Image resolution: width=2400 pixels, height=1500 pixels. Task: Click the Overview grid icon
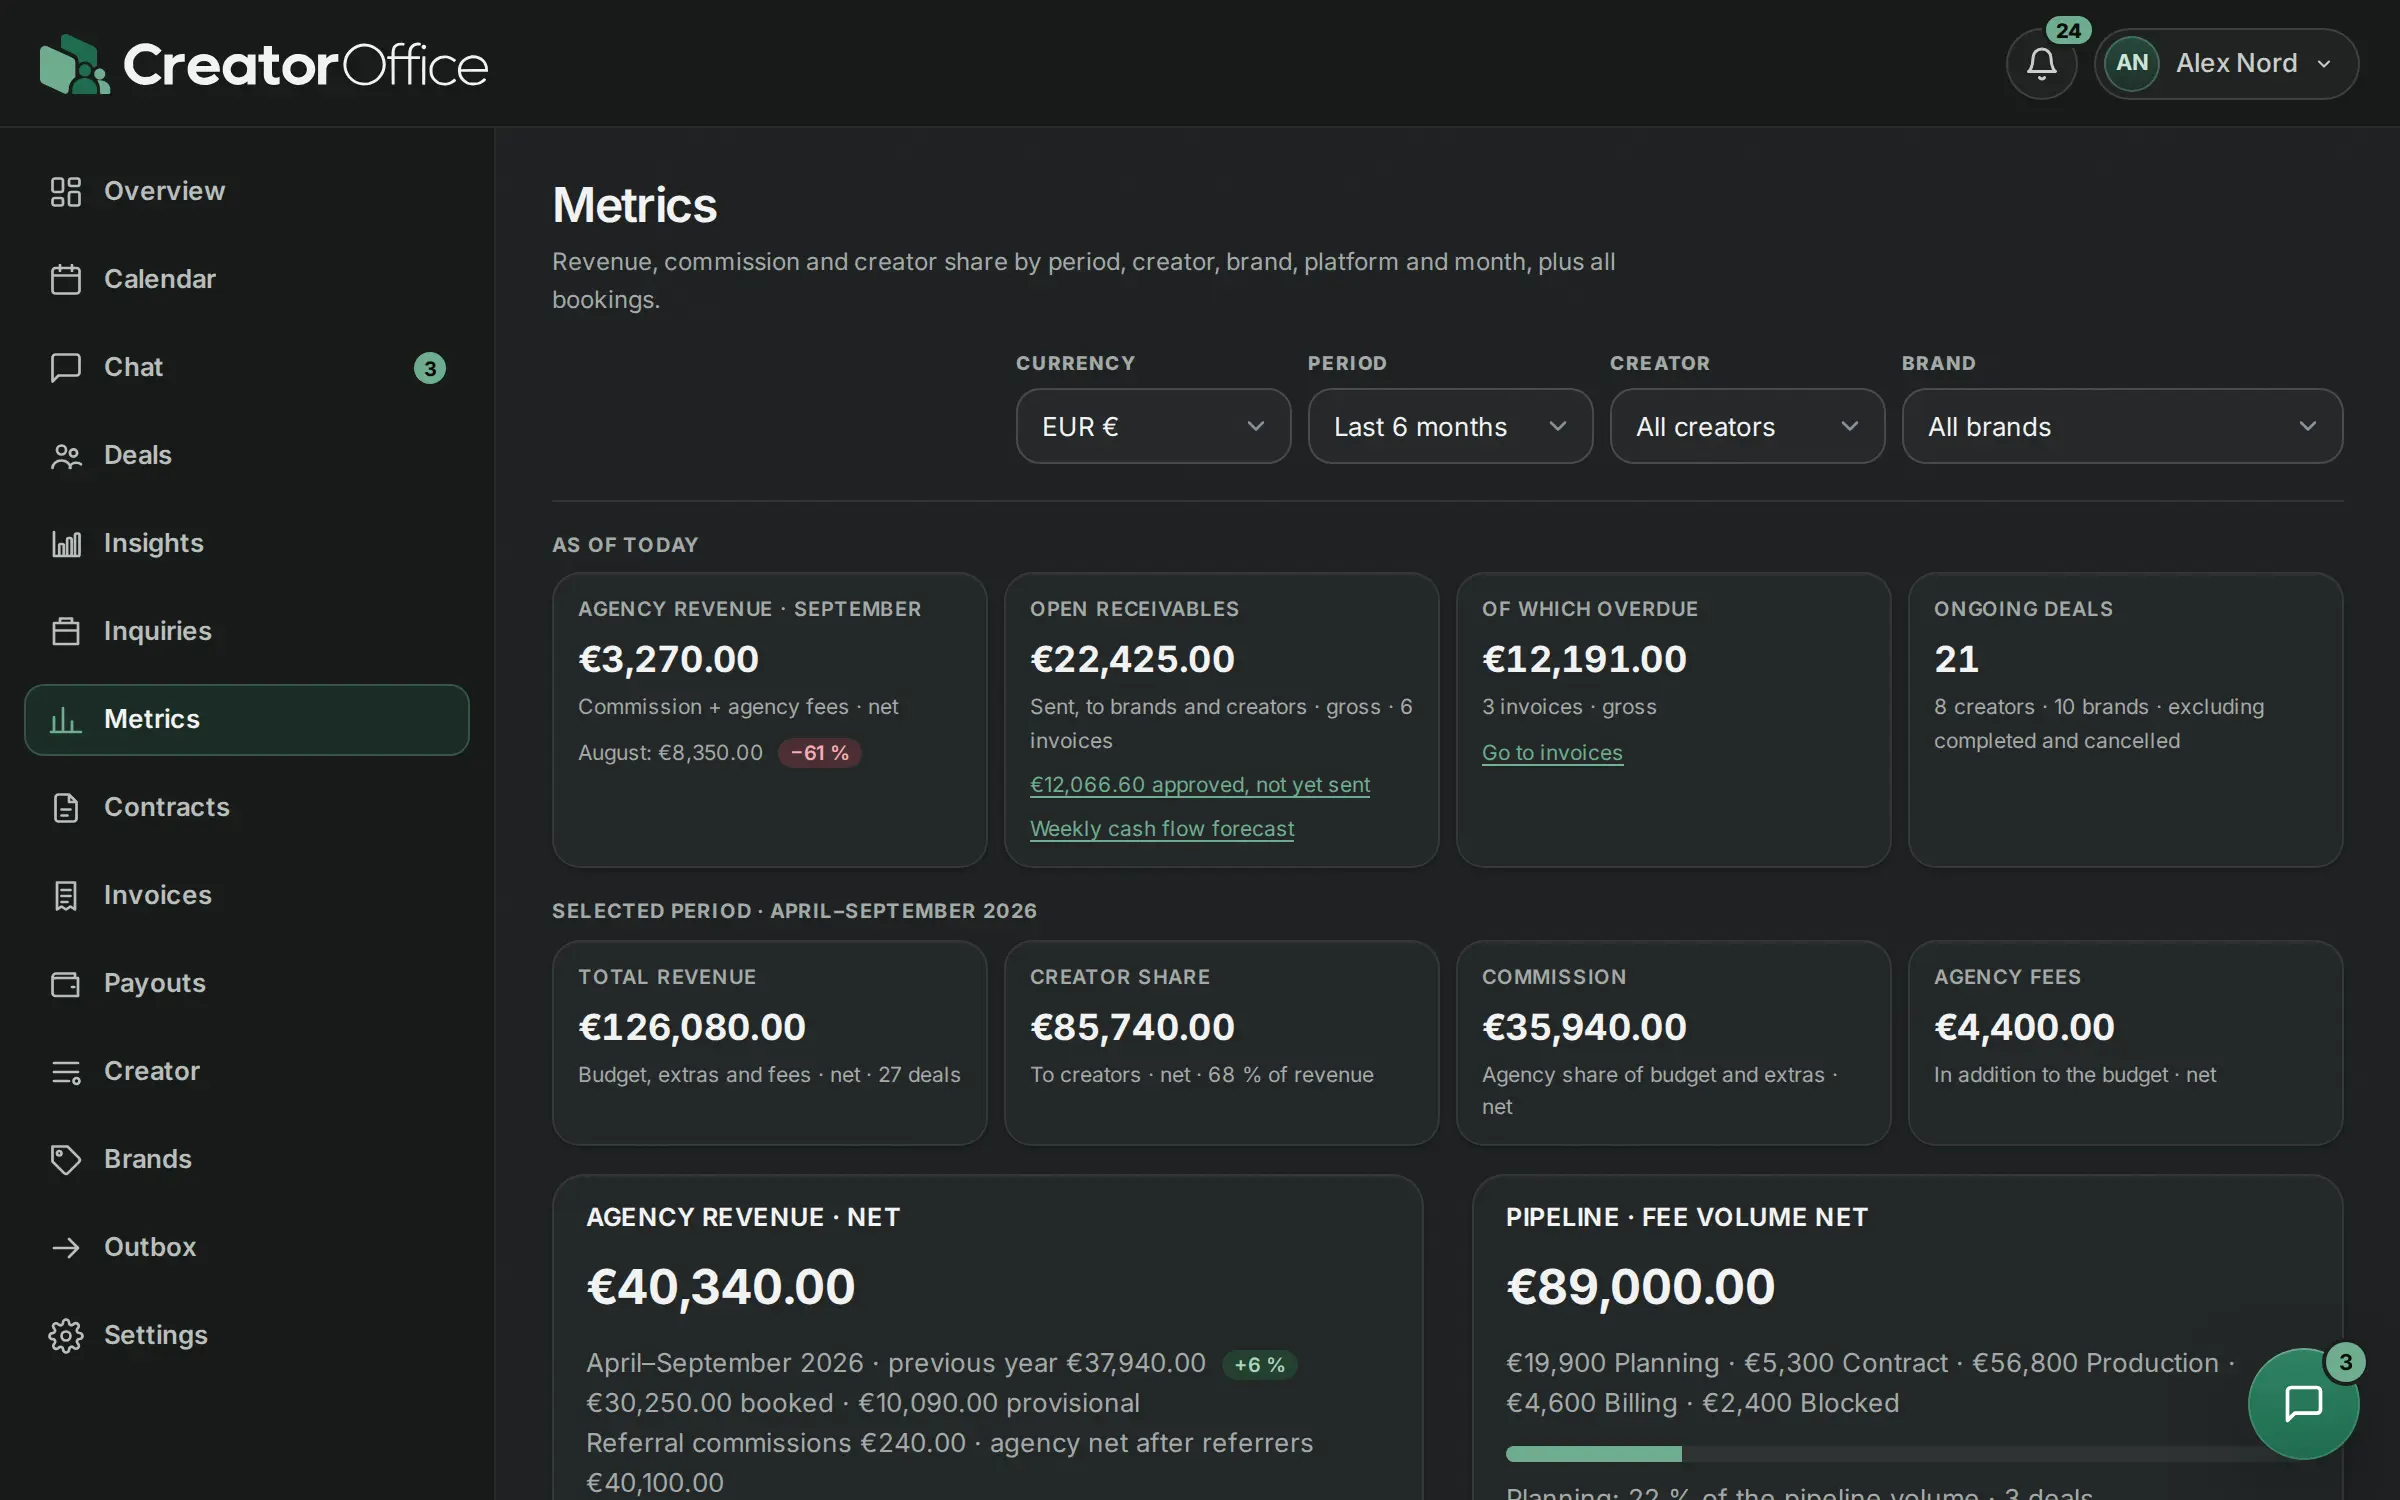[x=66, y=191]
